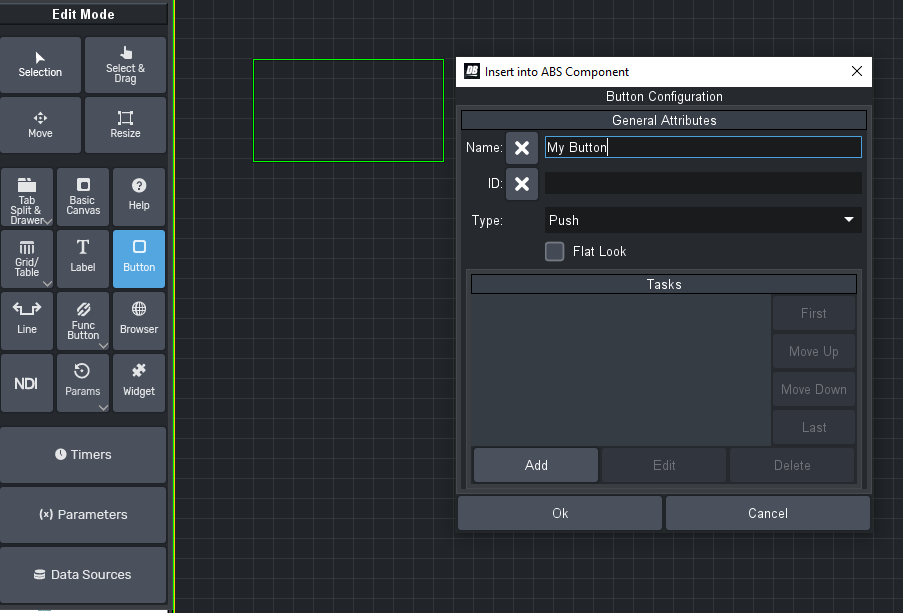The width and height of the screenshot is (903, 613).
Task: Add a new task
Action: [536, 465]
